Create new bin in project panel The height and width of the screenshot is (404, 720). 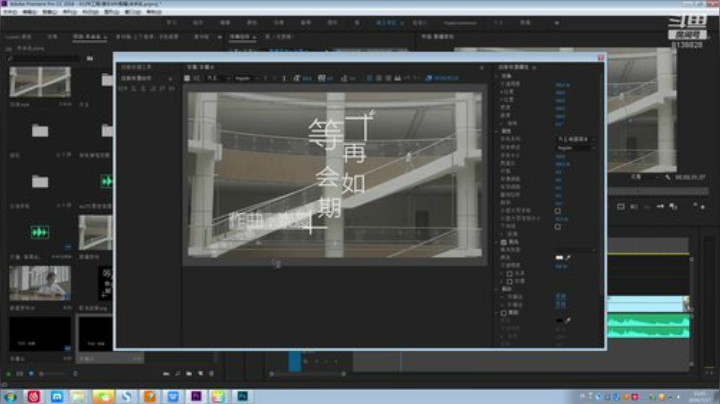click(189, 374)
